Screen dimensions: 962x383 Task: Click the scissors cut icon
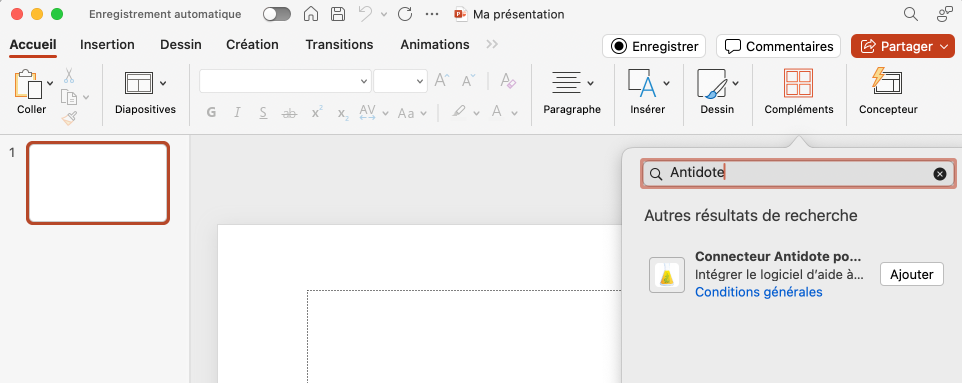pyautogui.click(x=69, y=75)
